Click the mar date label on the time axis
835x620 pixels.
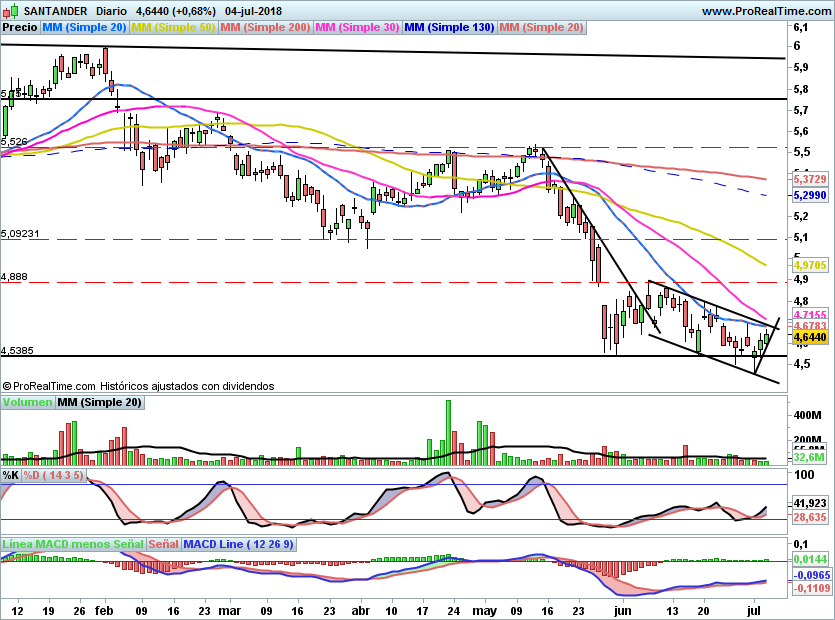click(230, 610)
